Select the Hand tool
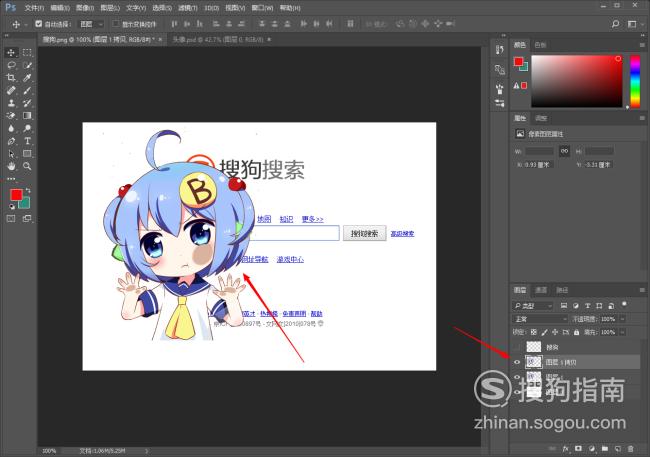650x457 pixels. click(11, 166)
